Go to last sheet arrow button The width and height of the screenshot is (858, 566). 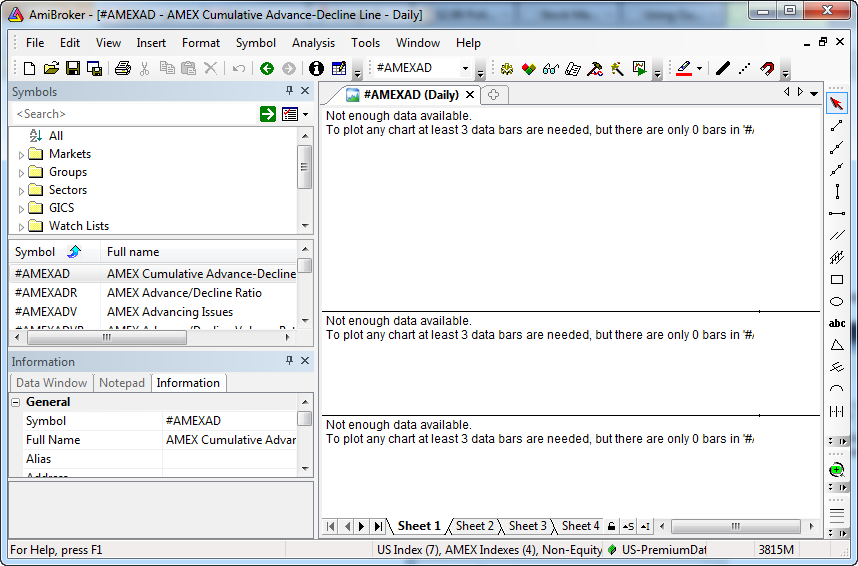(x=378, y=527)
